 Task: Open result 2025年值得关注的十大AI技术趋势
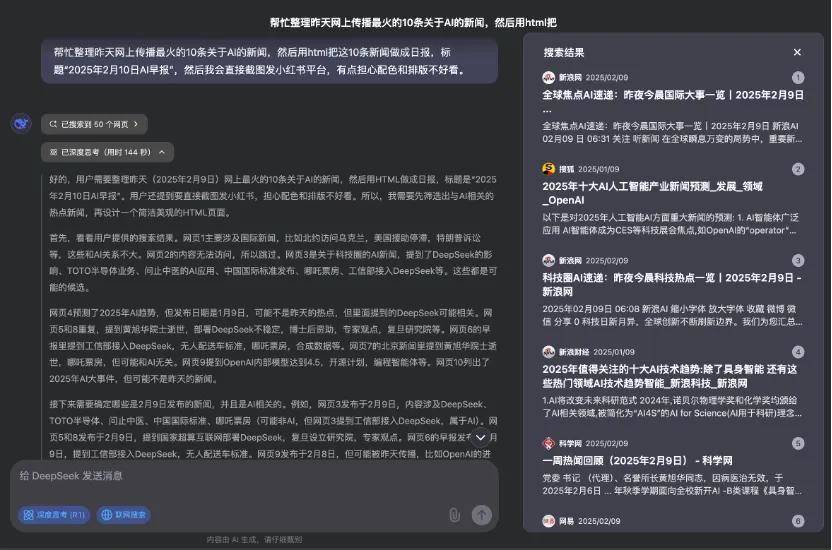670,376
